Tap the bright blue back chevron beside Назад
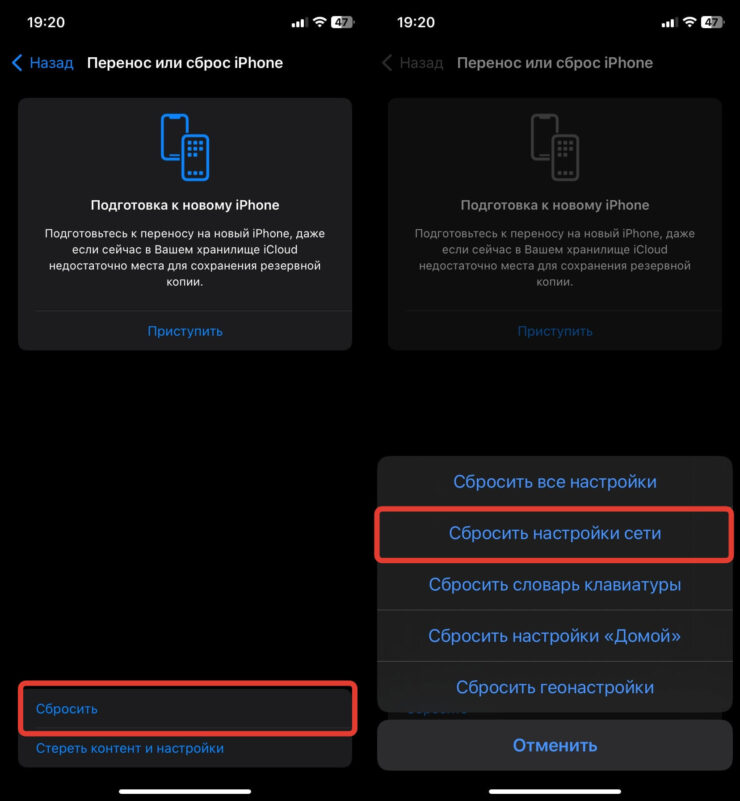Viewport: 740px width, 801px height. (x=16, y=63)
